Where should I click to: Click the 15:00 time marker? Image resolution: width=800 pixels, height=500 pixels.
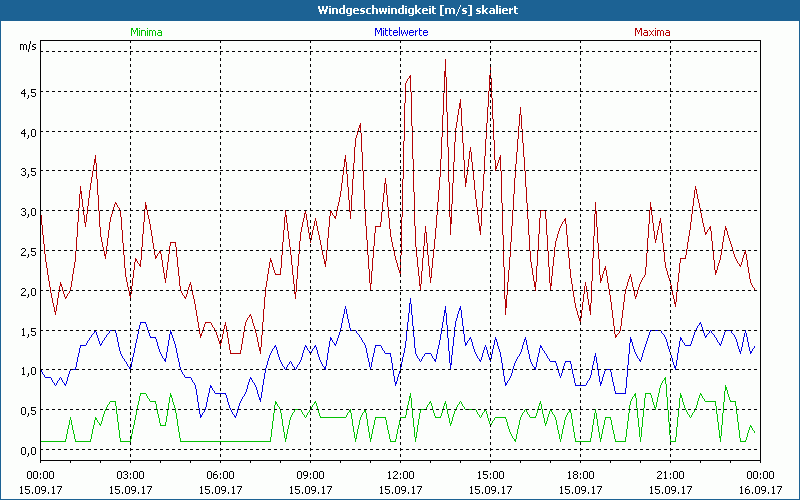[490, 475]
